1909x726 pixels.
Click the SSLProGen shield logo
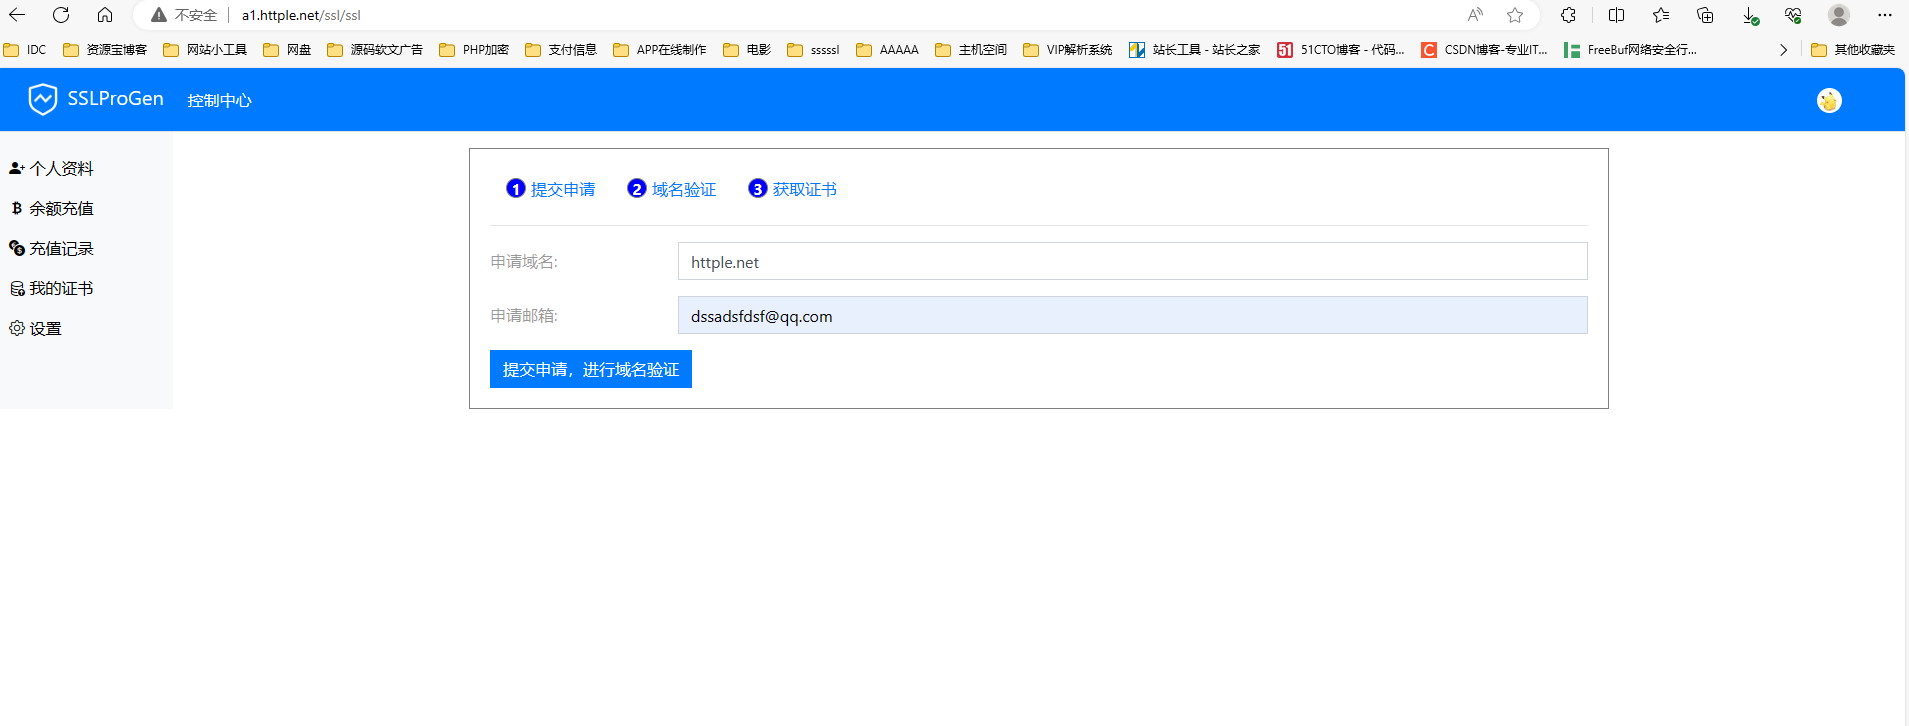tap(43, 99)
